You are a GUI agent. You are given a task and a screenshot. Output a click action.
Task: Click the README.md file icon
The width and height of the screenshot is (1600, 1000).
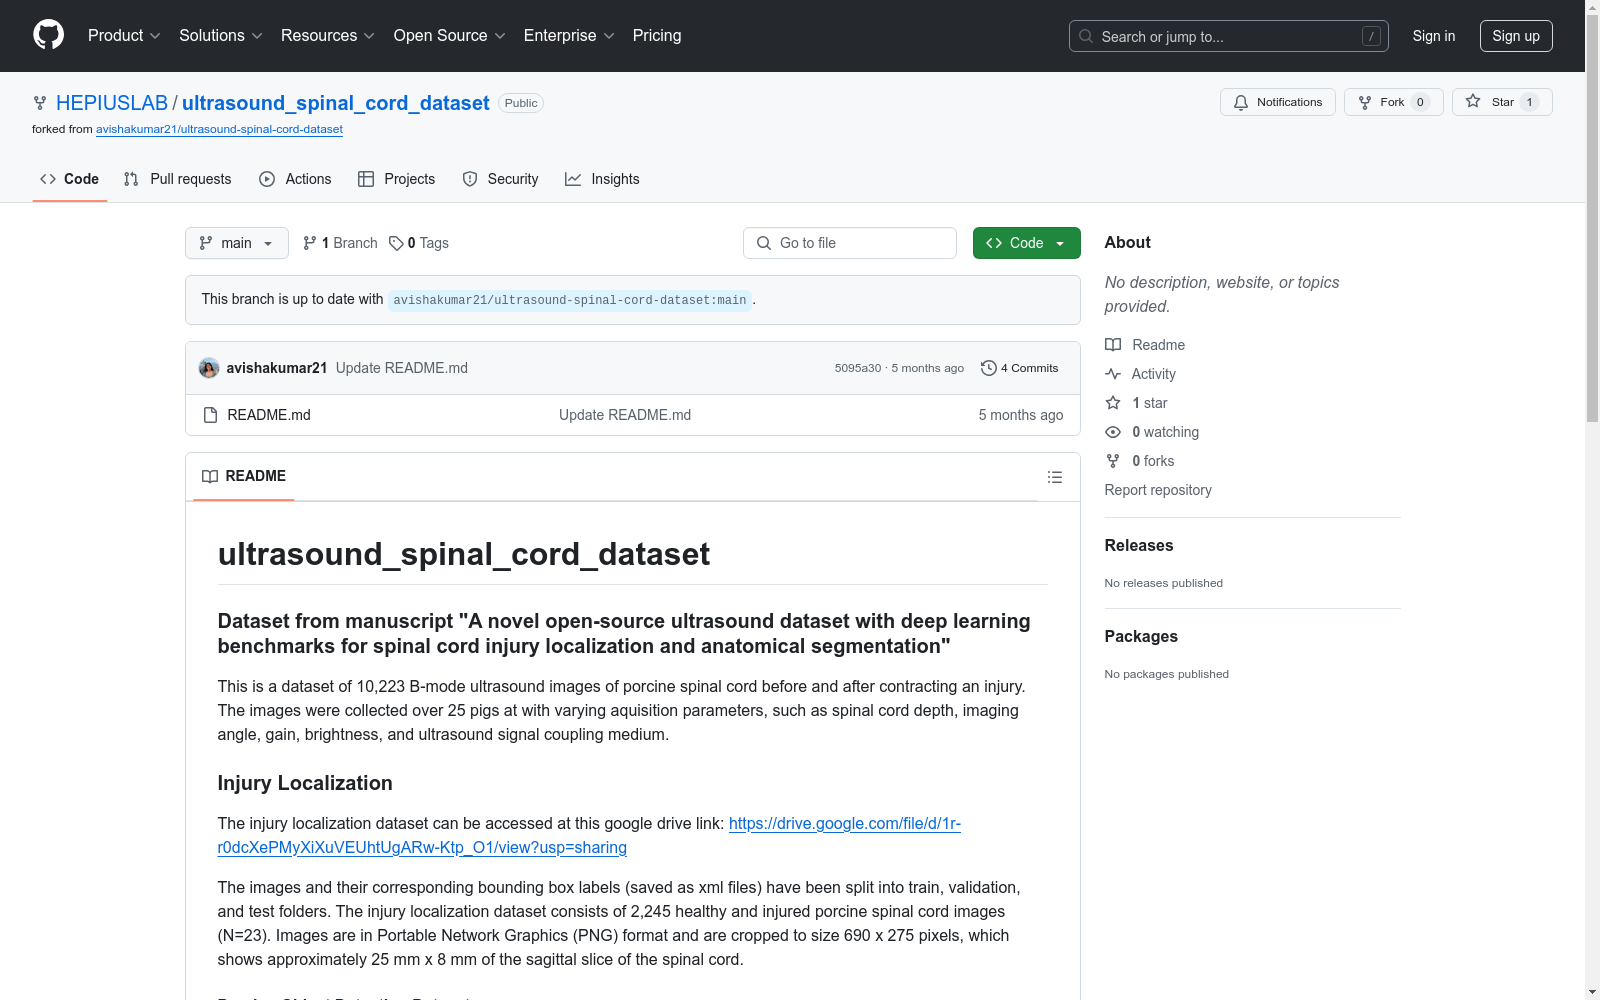210,415
